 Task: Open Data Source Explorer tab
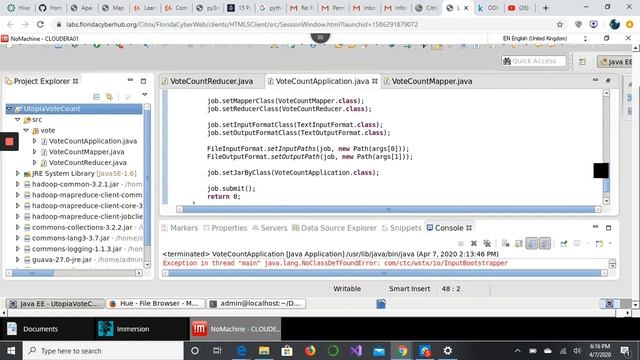(334, 228)
